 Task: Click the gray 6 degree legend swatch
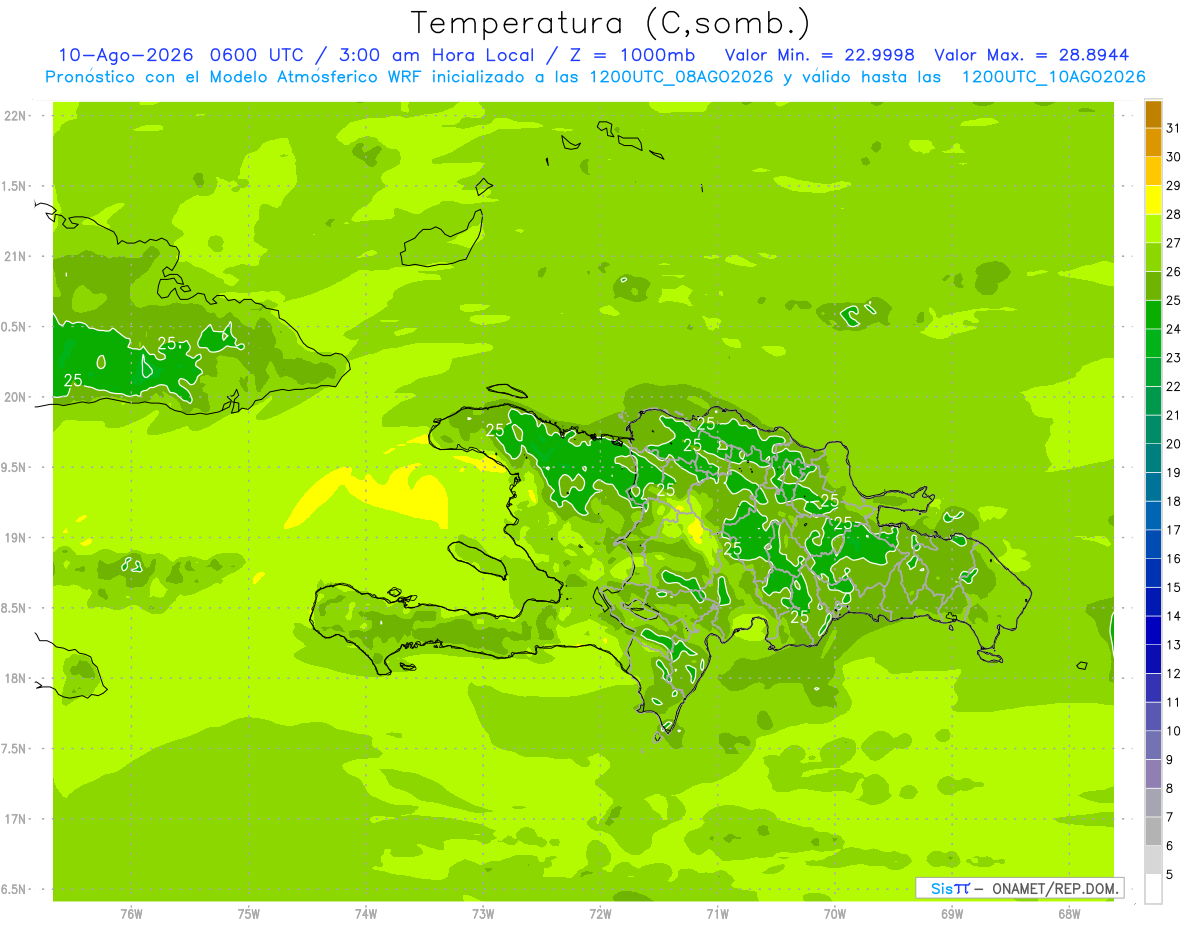[1153, 832]
